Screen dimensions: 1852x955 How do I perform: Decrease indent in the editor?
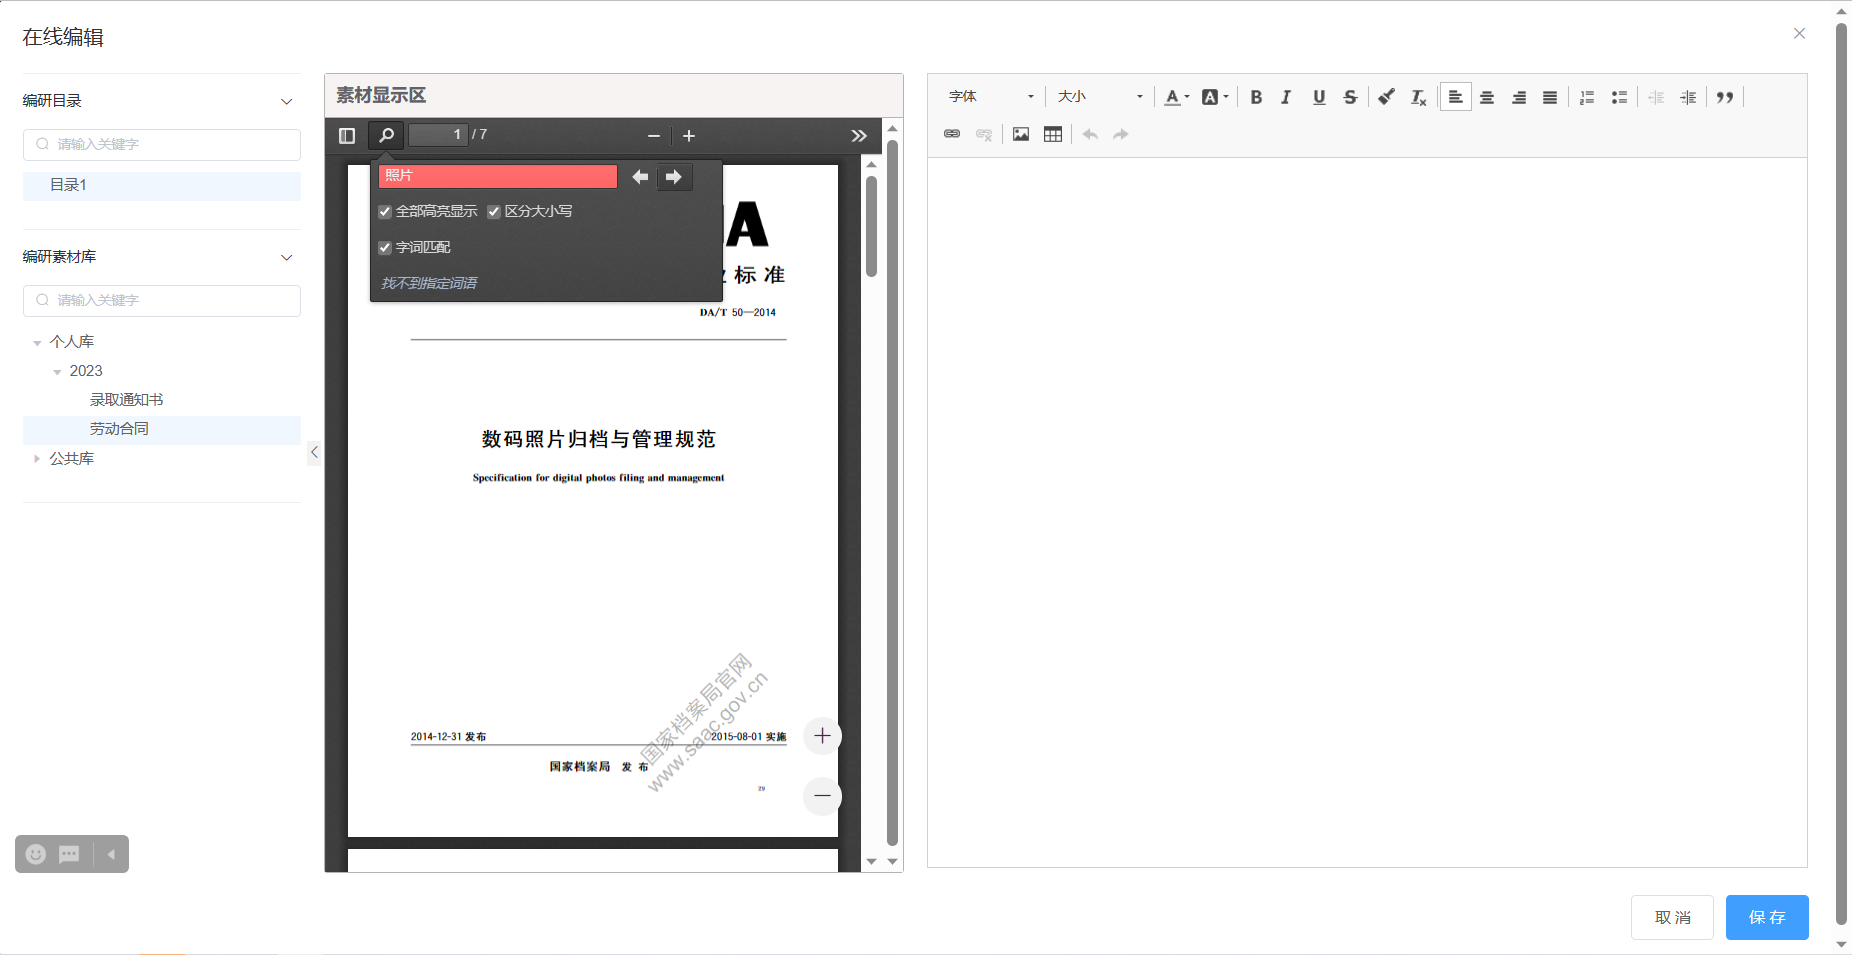(x=1656, y=97)
